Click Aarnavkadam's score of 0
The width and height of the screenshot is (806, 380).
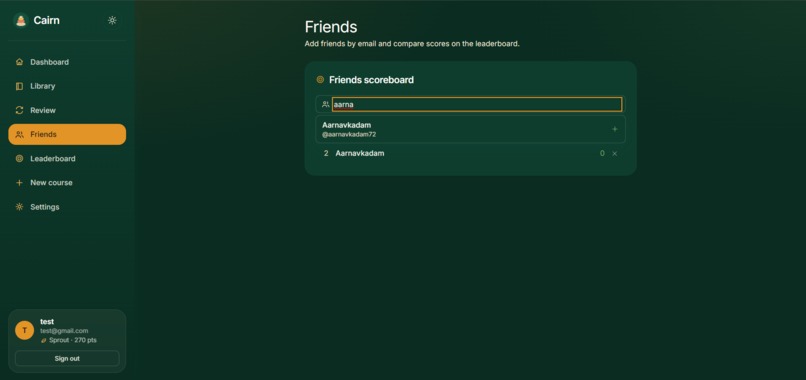(602, 153)
